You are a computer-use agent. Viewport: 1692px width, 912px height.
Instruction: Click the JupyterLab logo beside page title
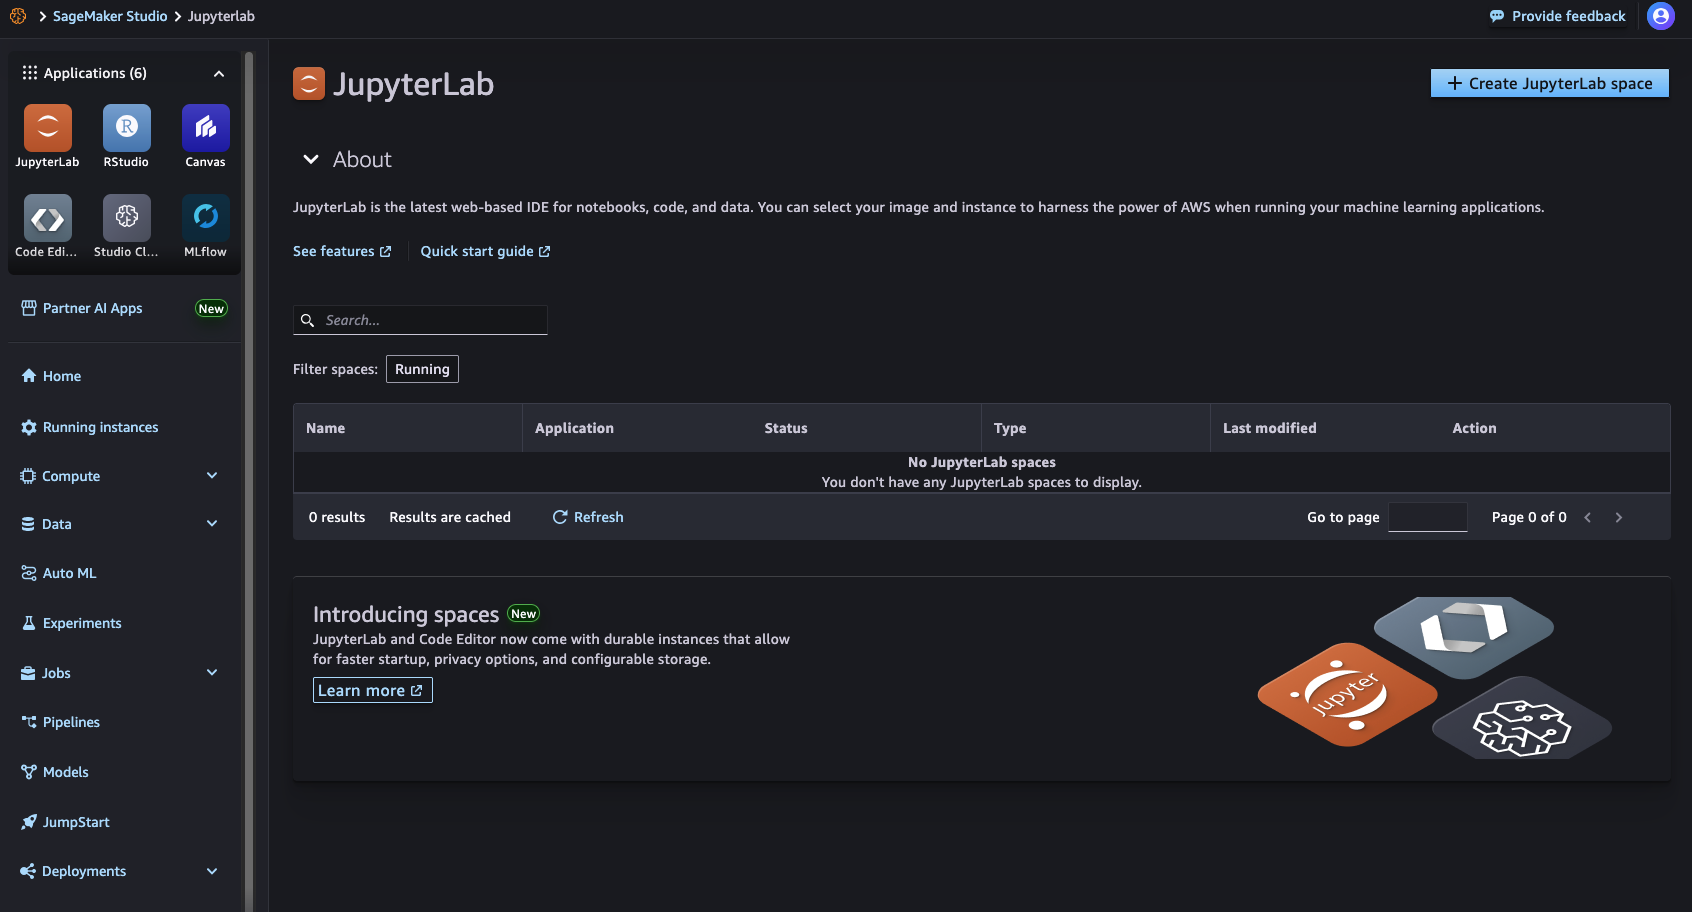tap(309, 84)
